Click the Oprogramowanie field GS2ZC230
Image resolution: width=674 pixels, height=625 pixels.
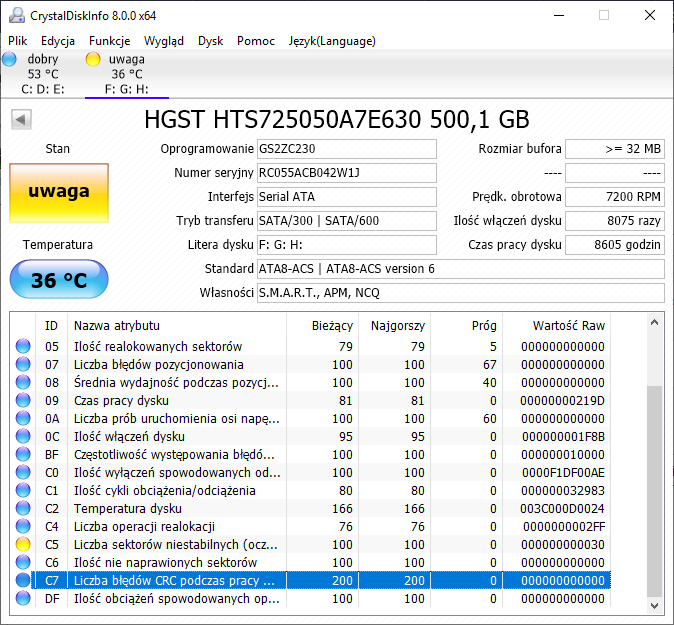tap(346, 149)
